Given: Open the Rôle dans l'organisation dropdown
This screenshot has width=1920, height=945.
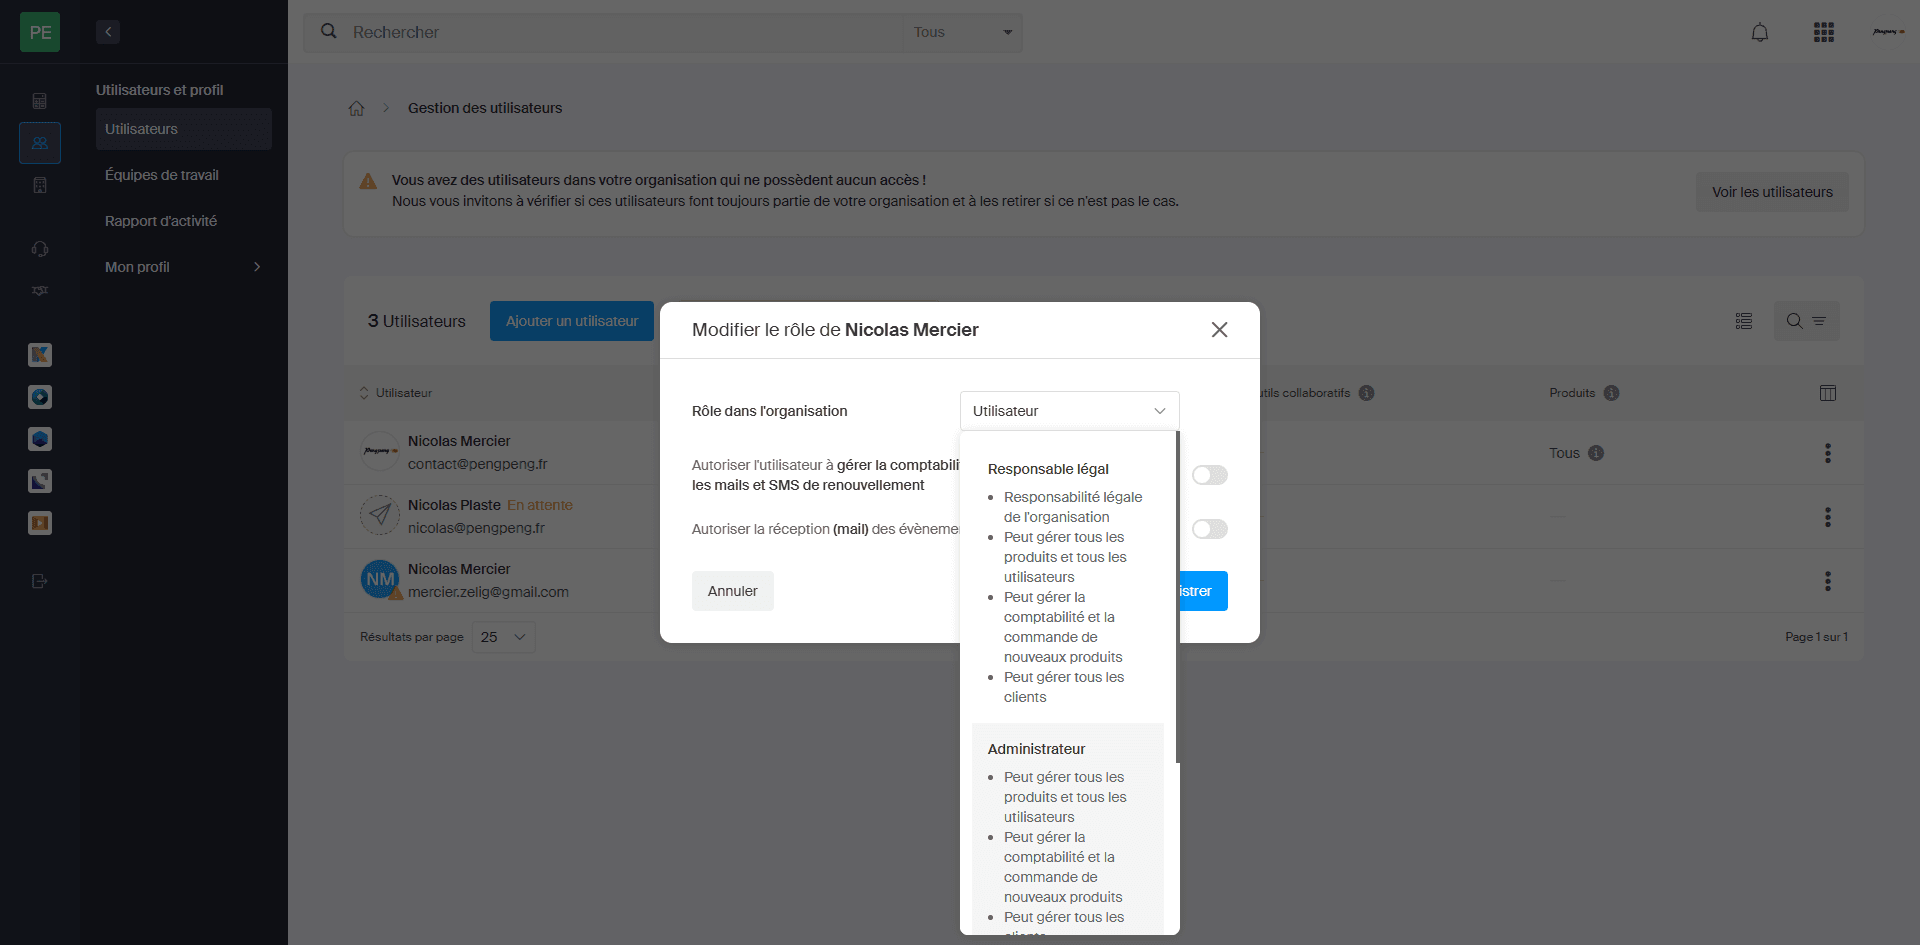Looking at the screenshot, I should point(1070,411).
